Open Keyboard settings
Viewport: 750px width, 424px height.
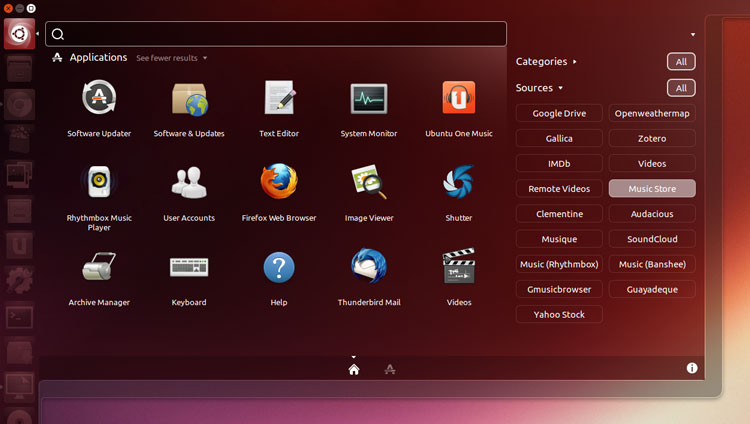point(189,267)
